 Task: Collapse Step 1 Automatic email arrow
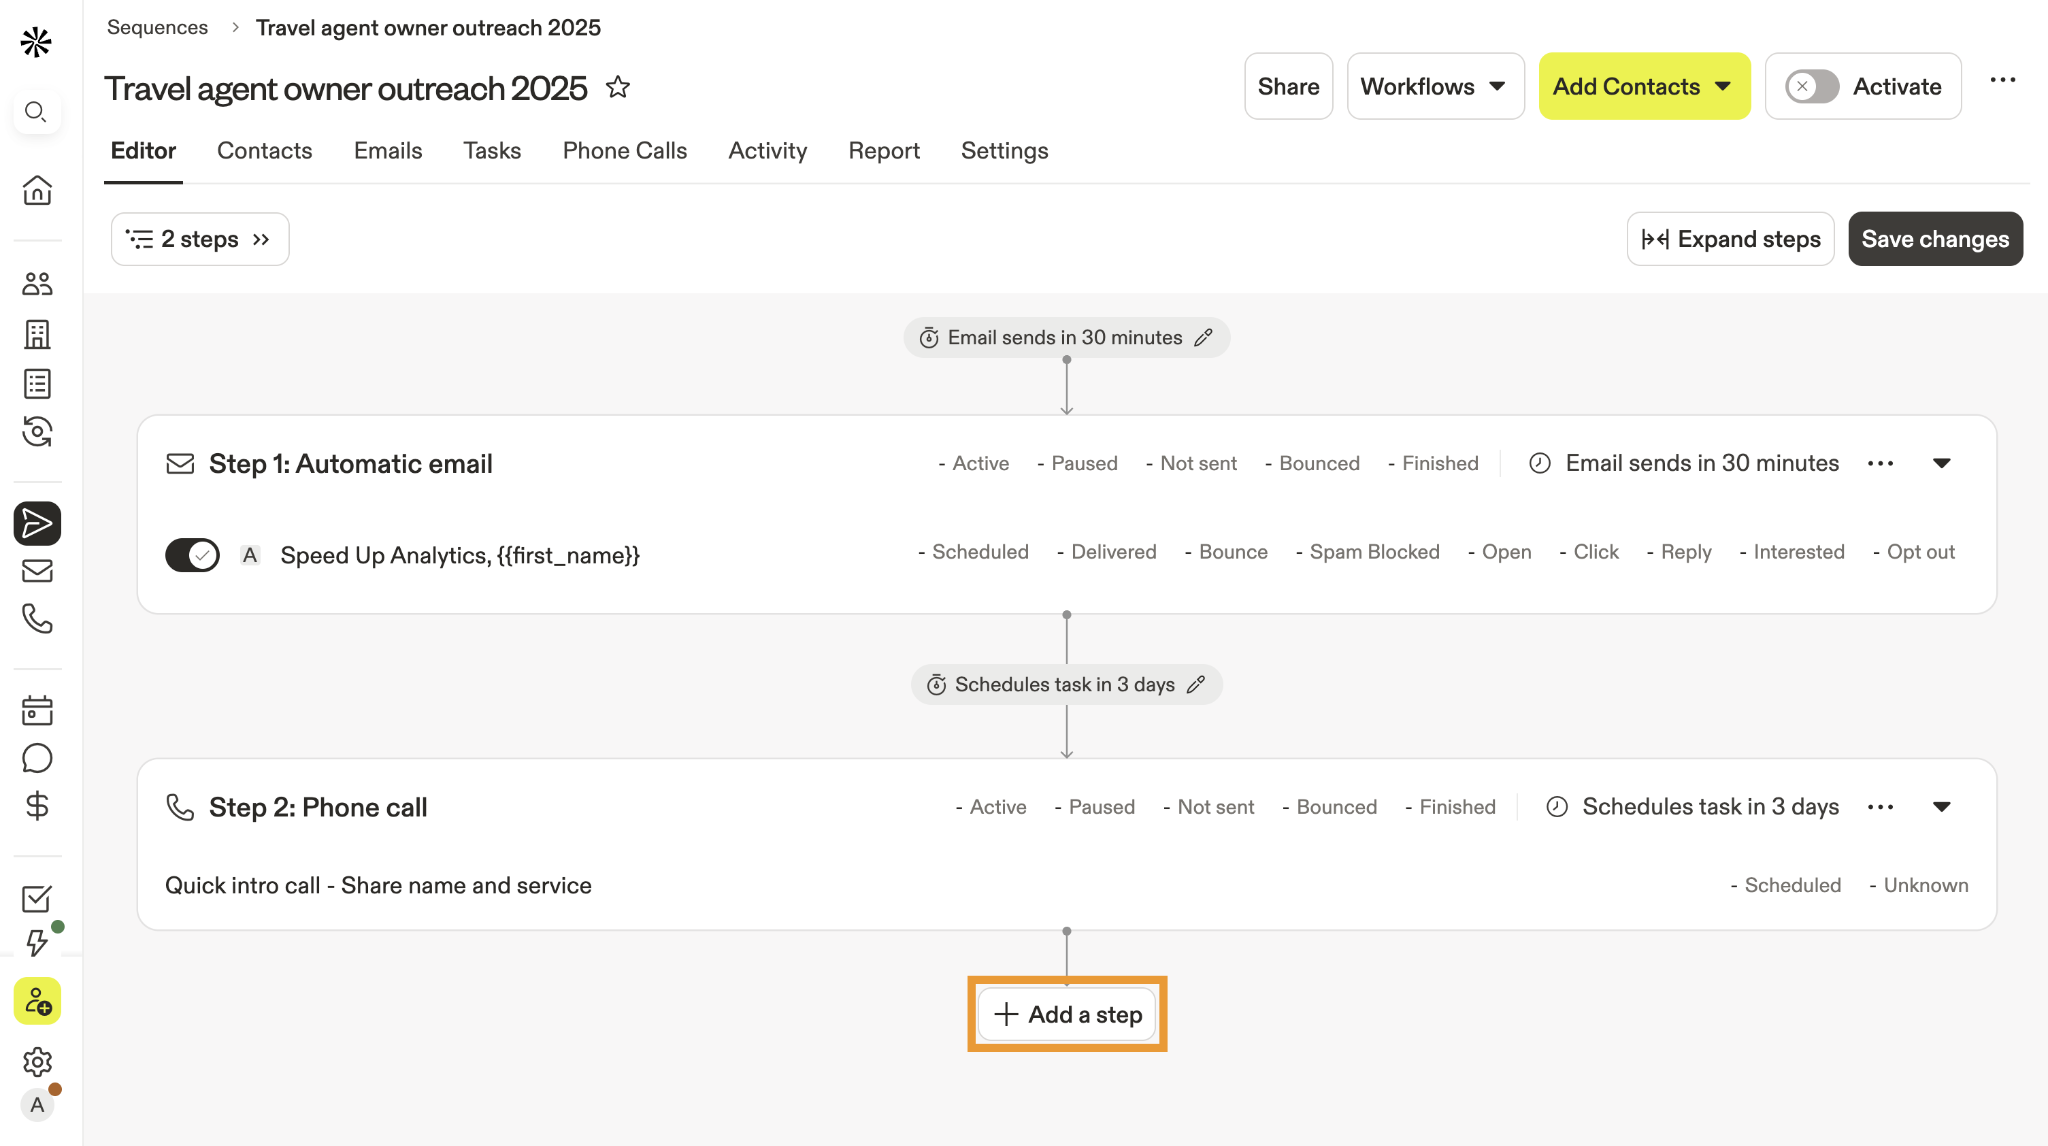coord(1942,463)
